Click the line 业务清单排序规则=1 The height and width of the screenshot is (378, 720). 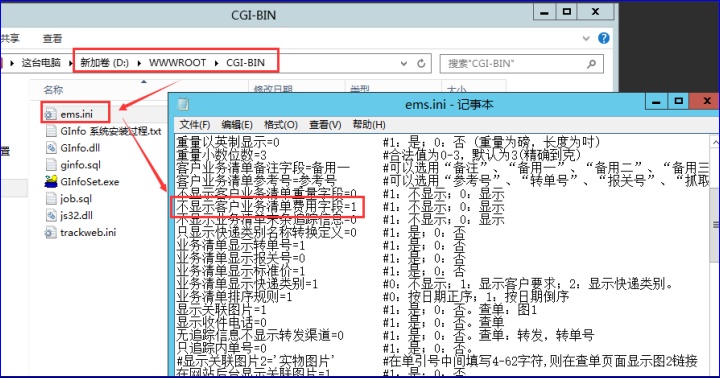coord(234,297)
